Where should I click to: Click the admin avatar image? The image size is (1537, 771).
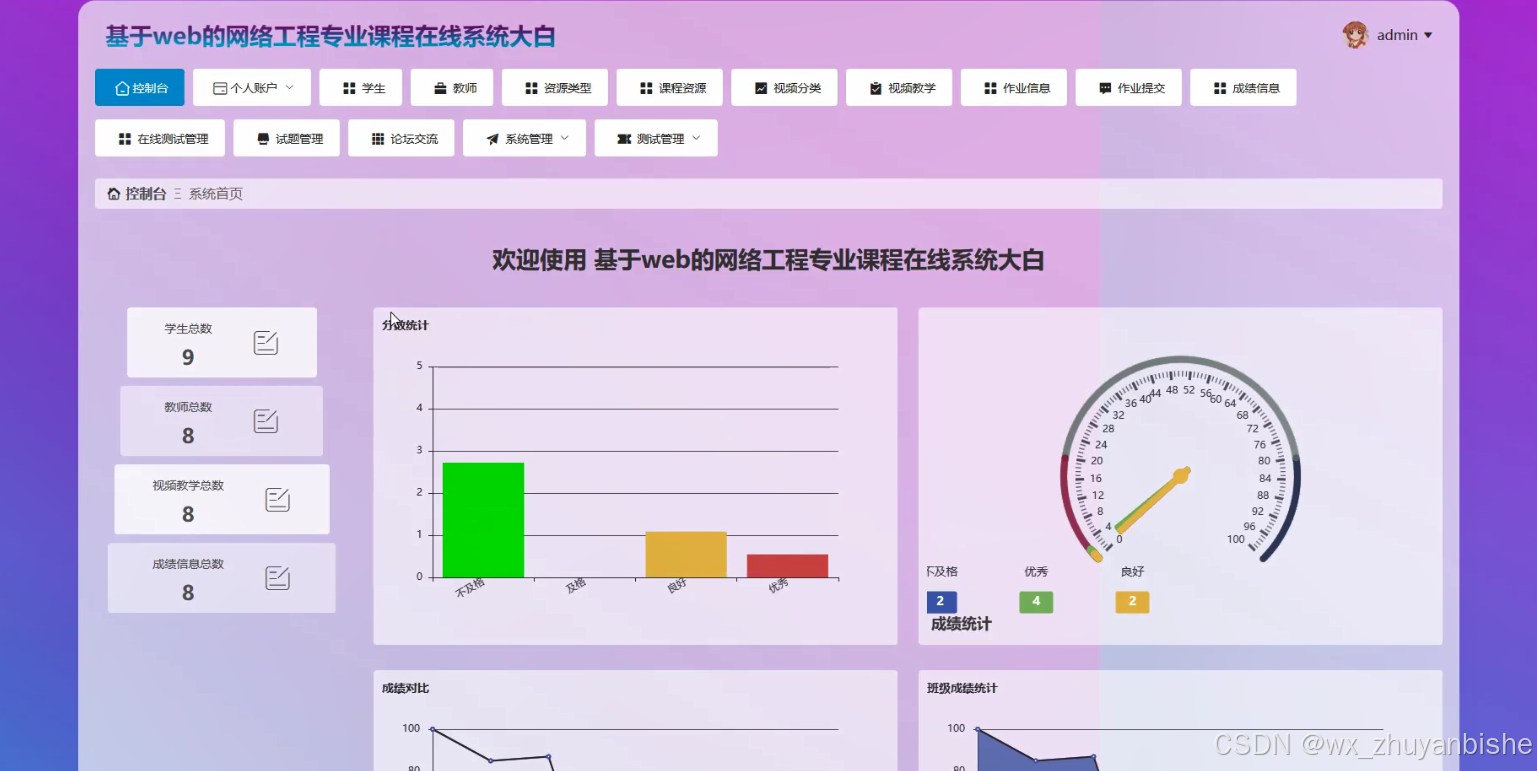(1356, 34)
